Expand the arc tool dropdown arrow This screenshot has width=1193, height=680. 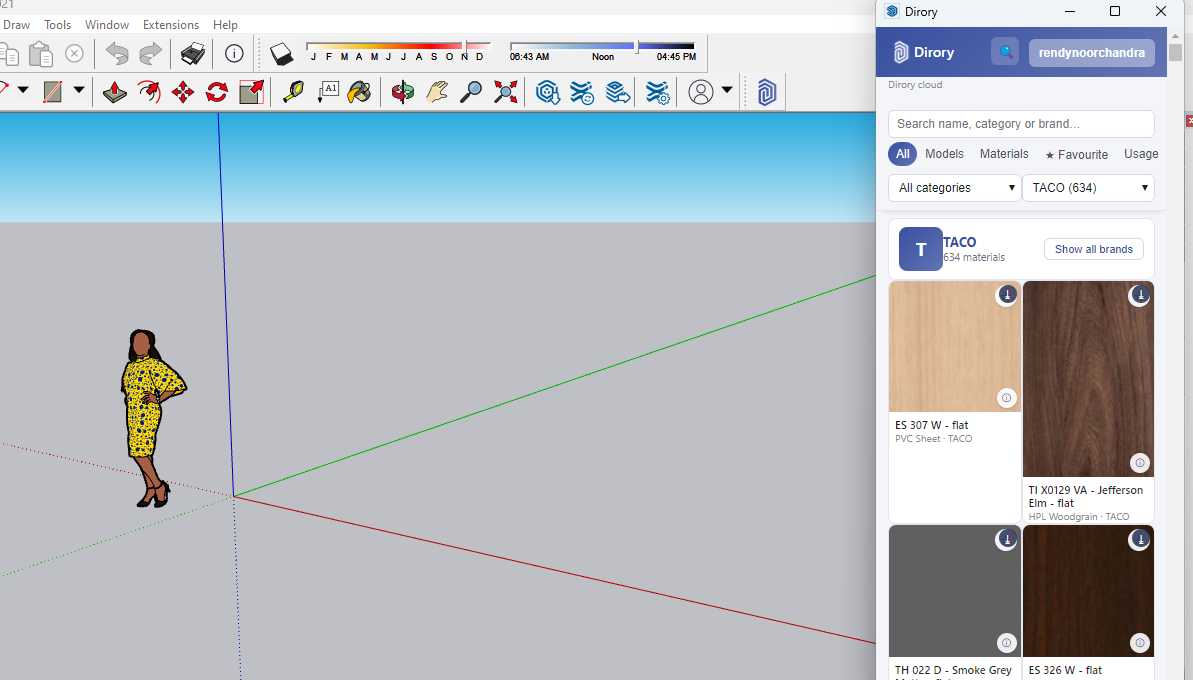pos(23,90)
